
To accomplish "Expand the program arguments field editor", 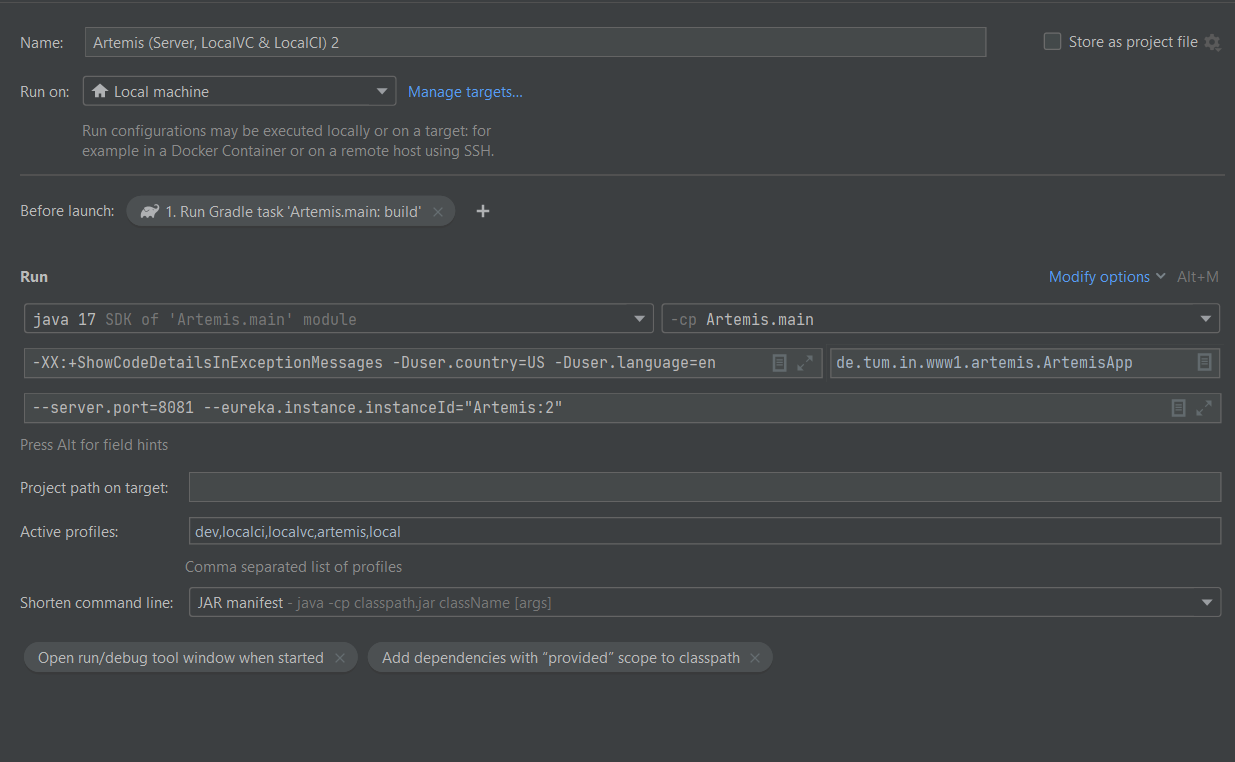I will (1202, 407).
